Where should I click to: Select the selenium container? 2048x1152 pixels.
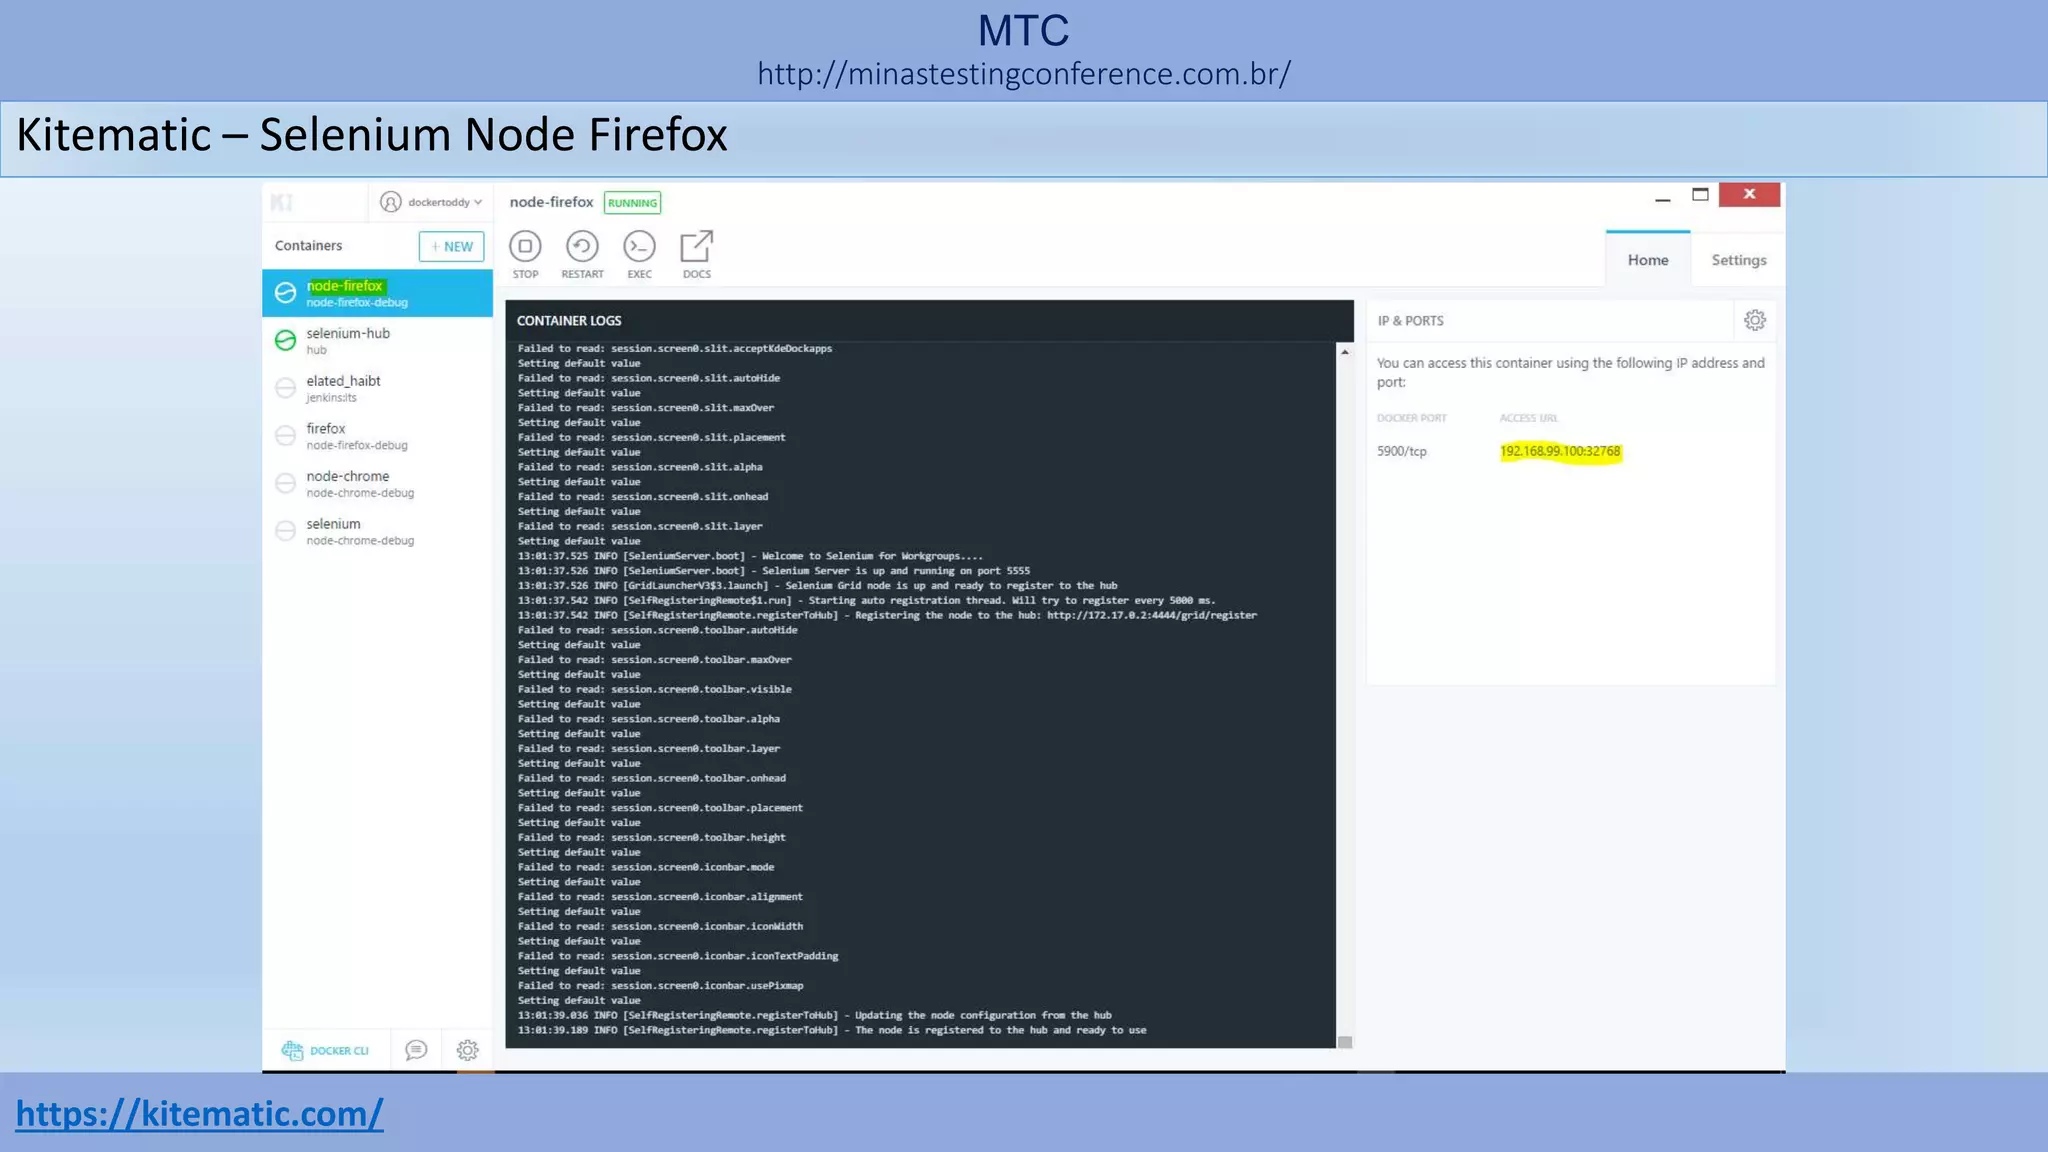[377, 531]
